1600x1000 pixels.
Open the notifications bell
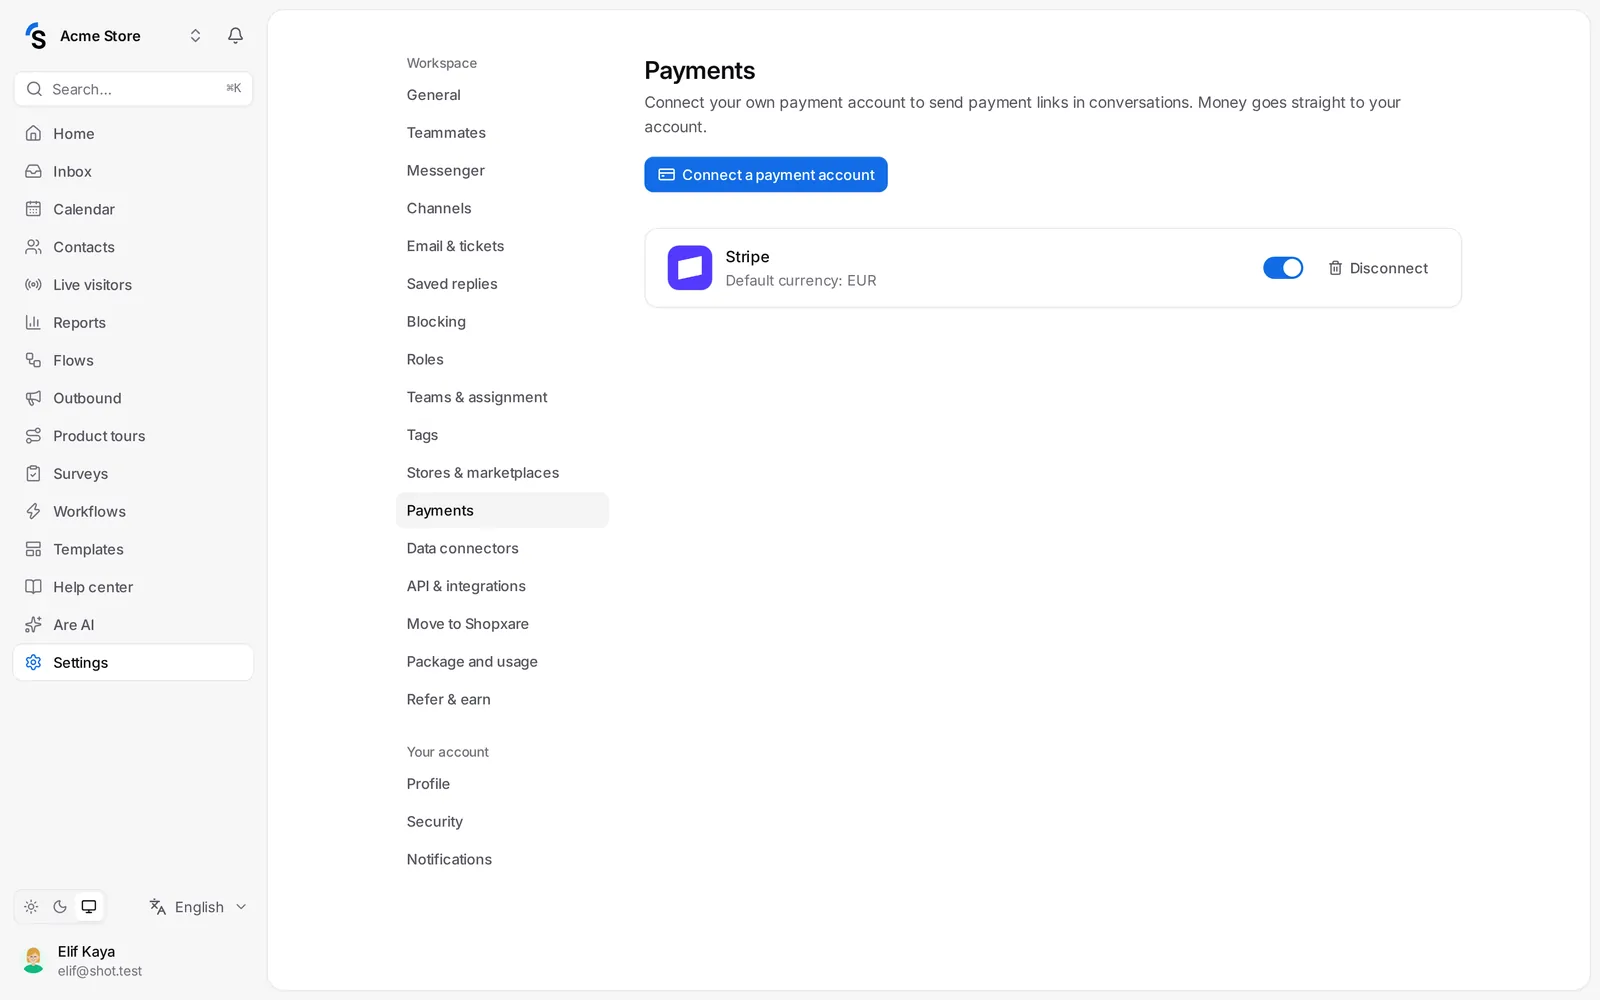[x=235, y=36]
